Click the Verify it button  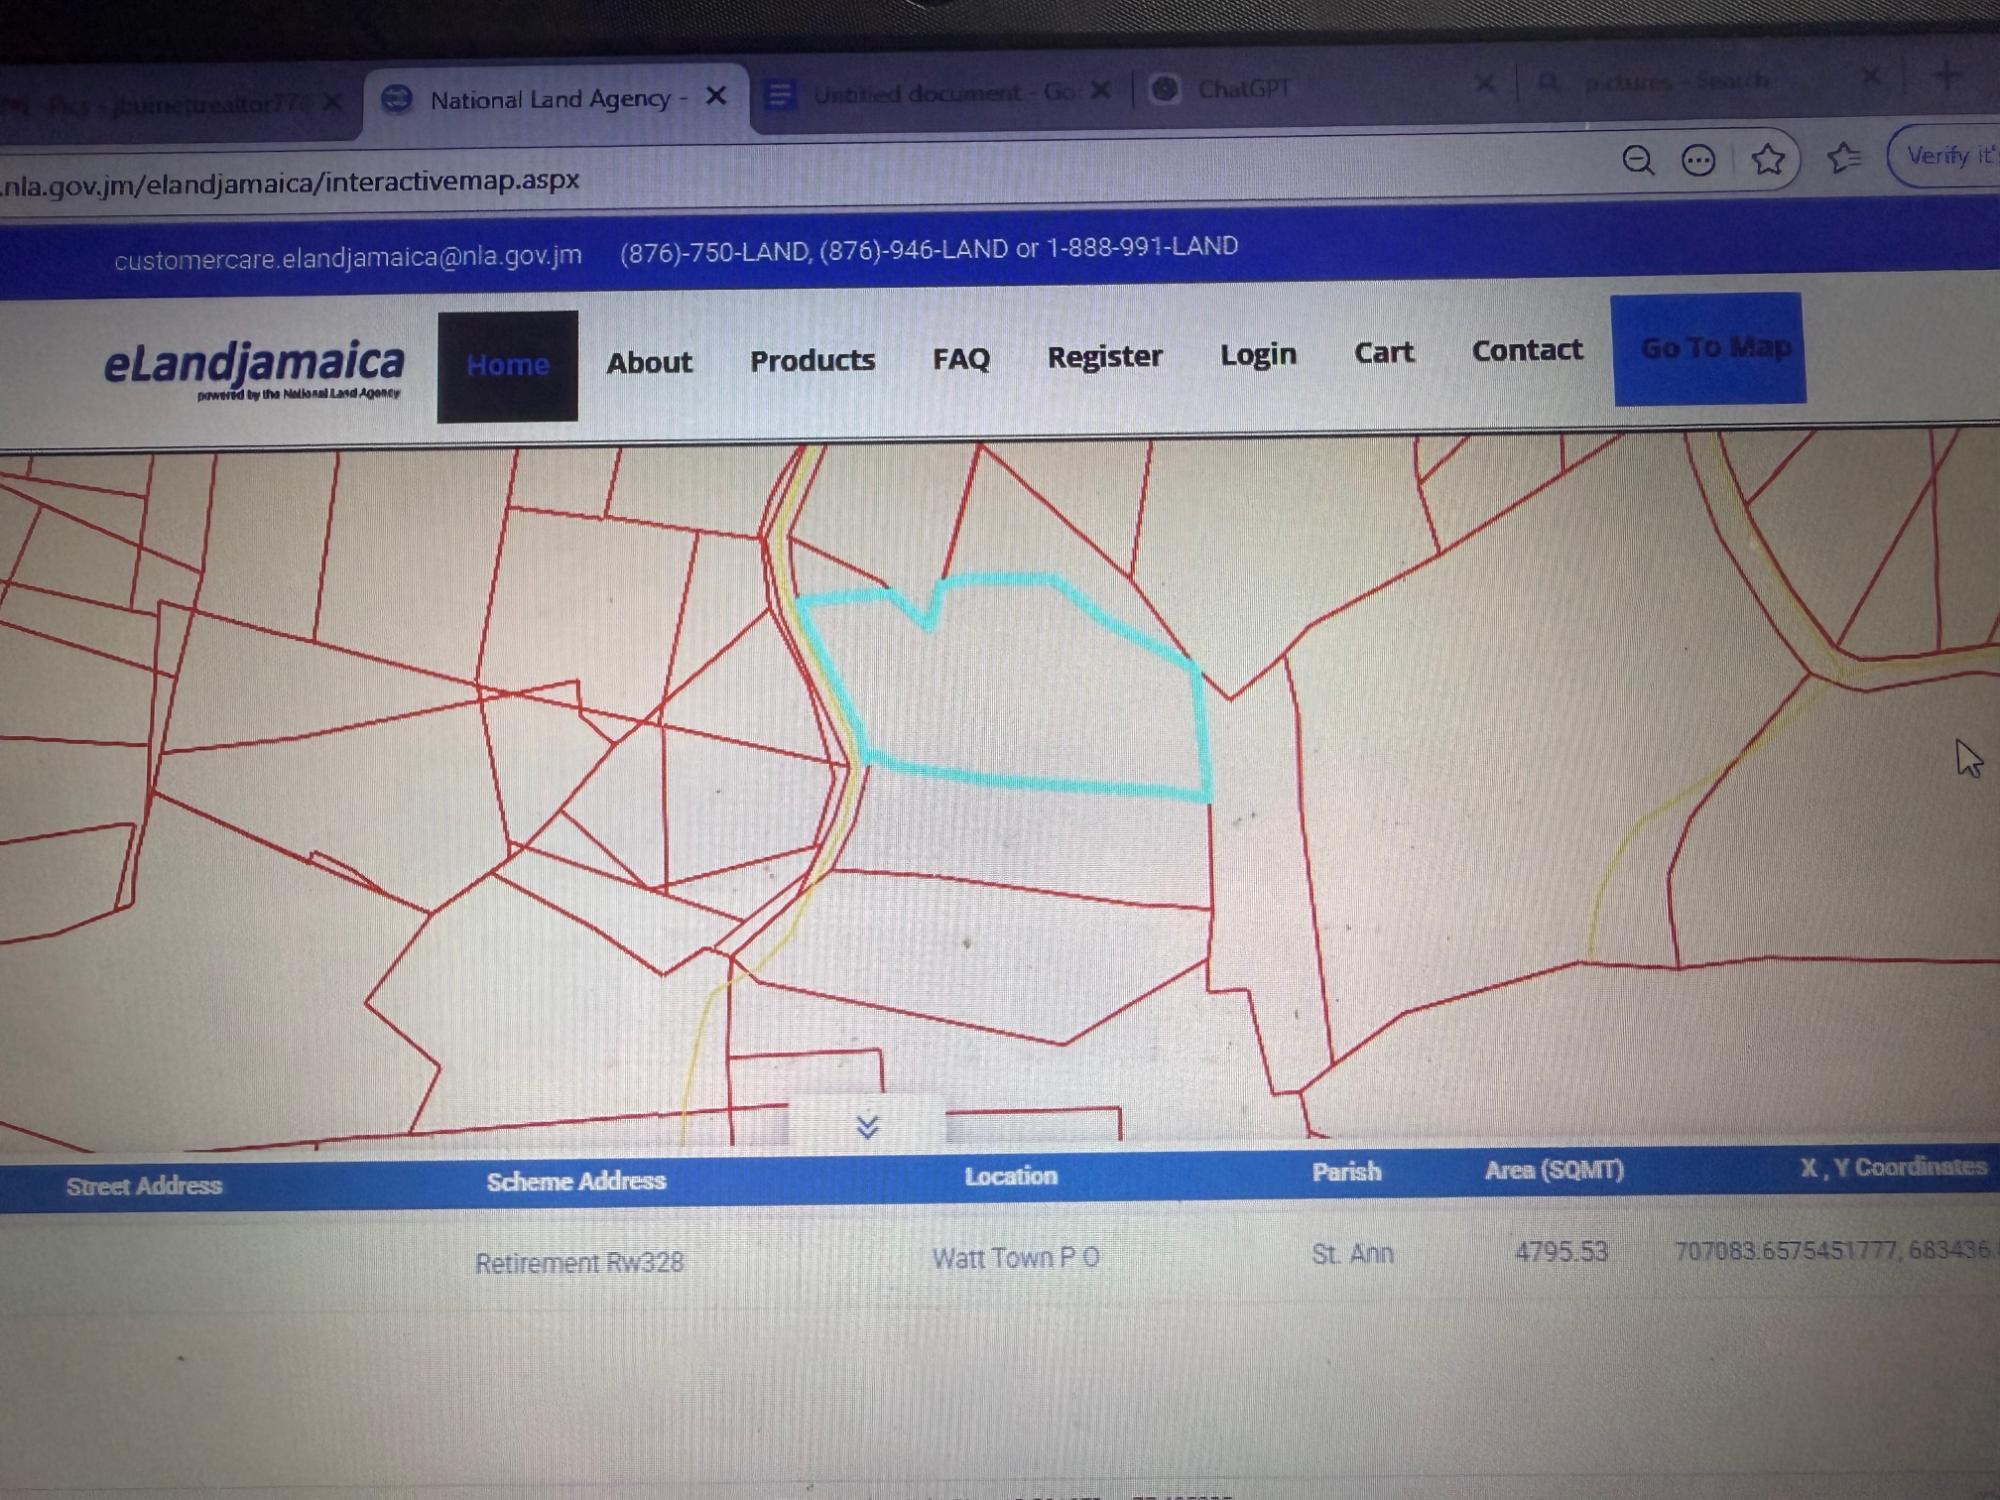(x=1947, y=156)
